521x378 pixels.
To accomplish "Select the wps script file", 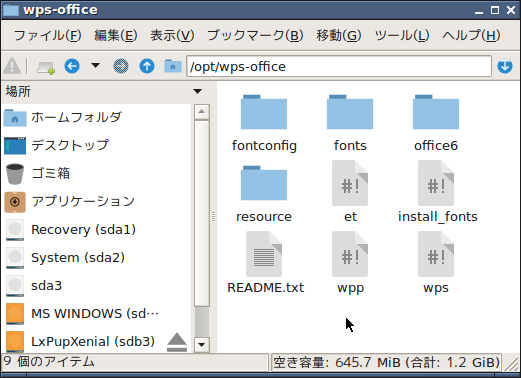I will [436, 263].
